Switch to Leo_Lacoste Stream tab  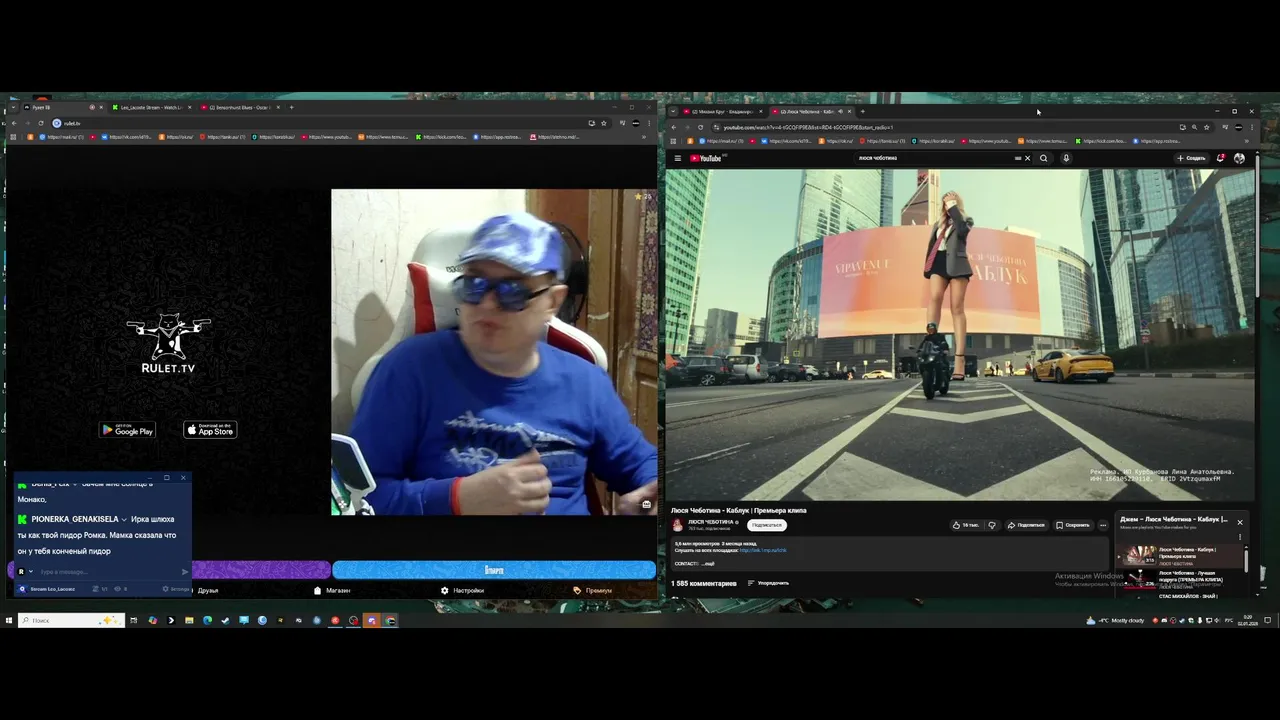coord(151,107)
